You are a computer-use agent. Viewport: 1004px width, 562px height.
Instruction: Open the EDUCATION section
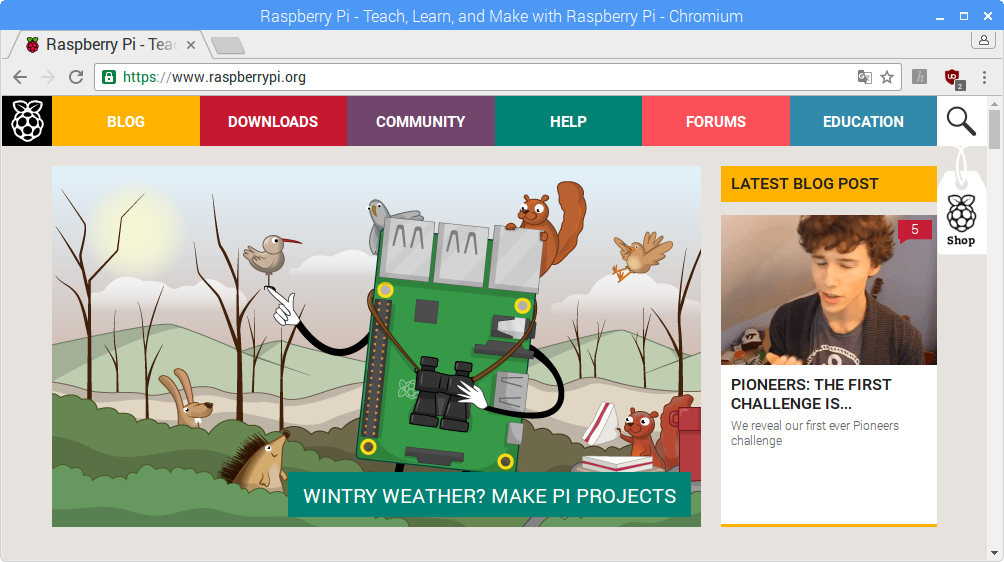[863, 121]
